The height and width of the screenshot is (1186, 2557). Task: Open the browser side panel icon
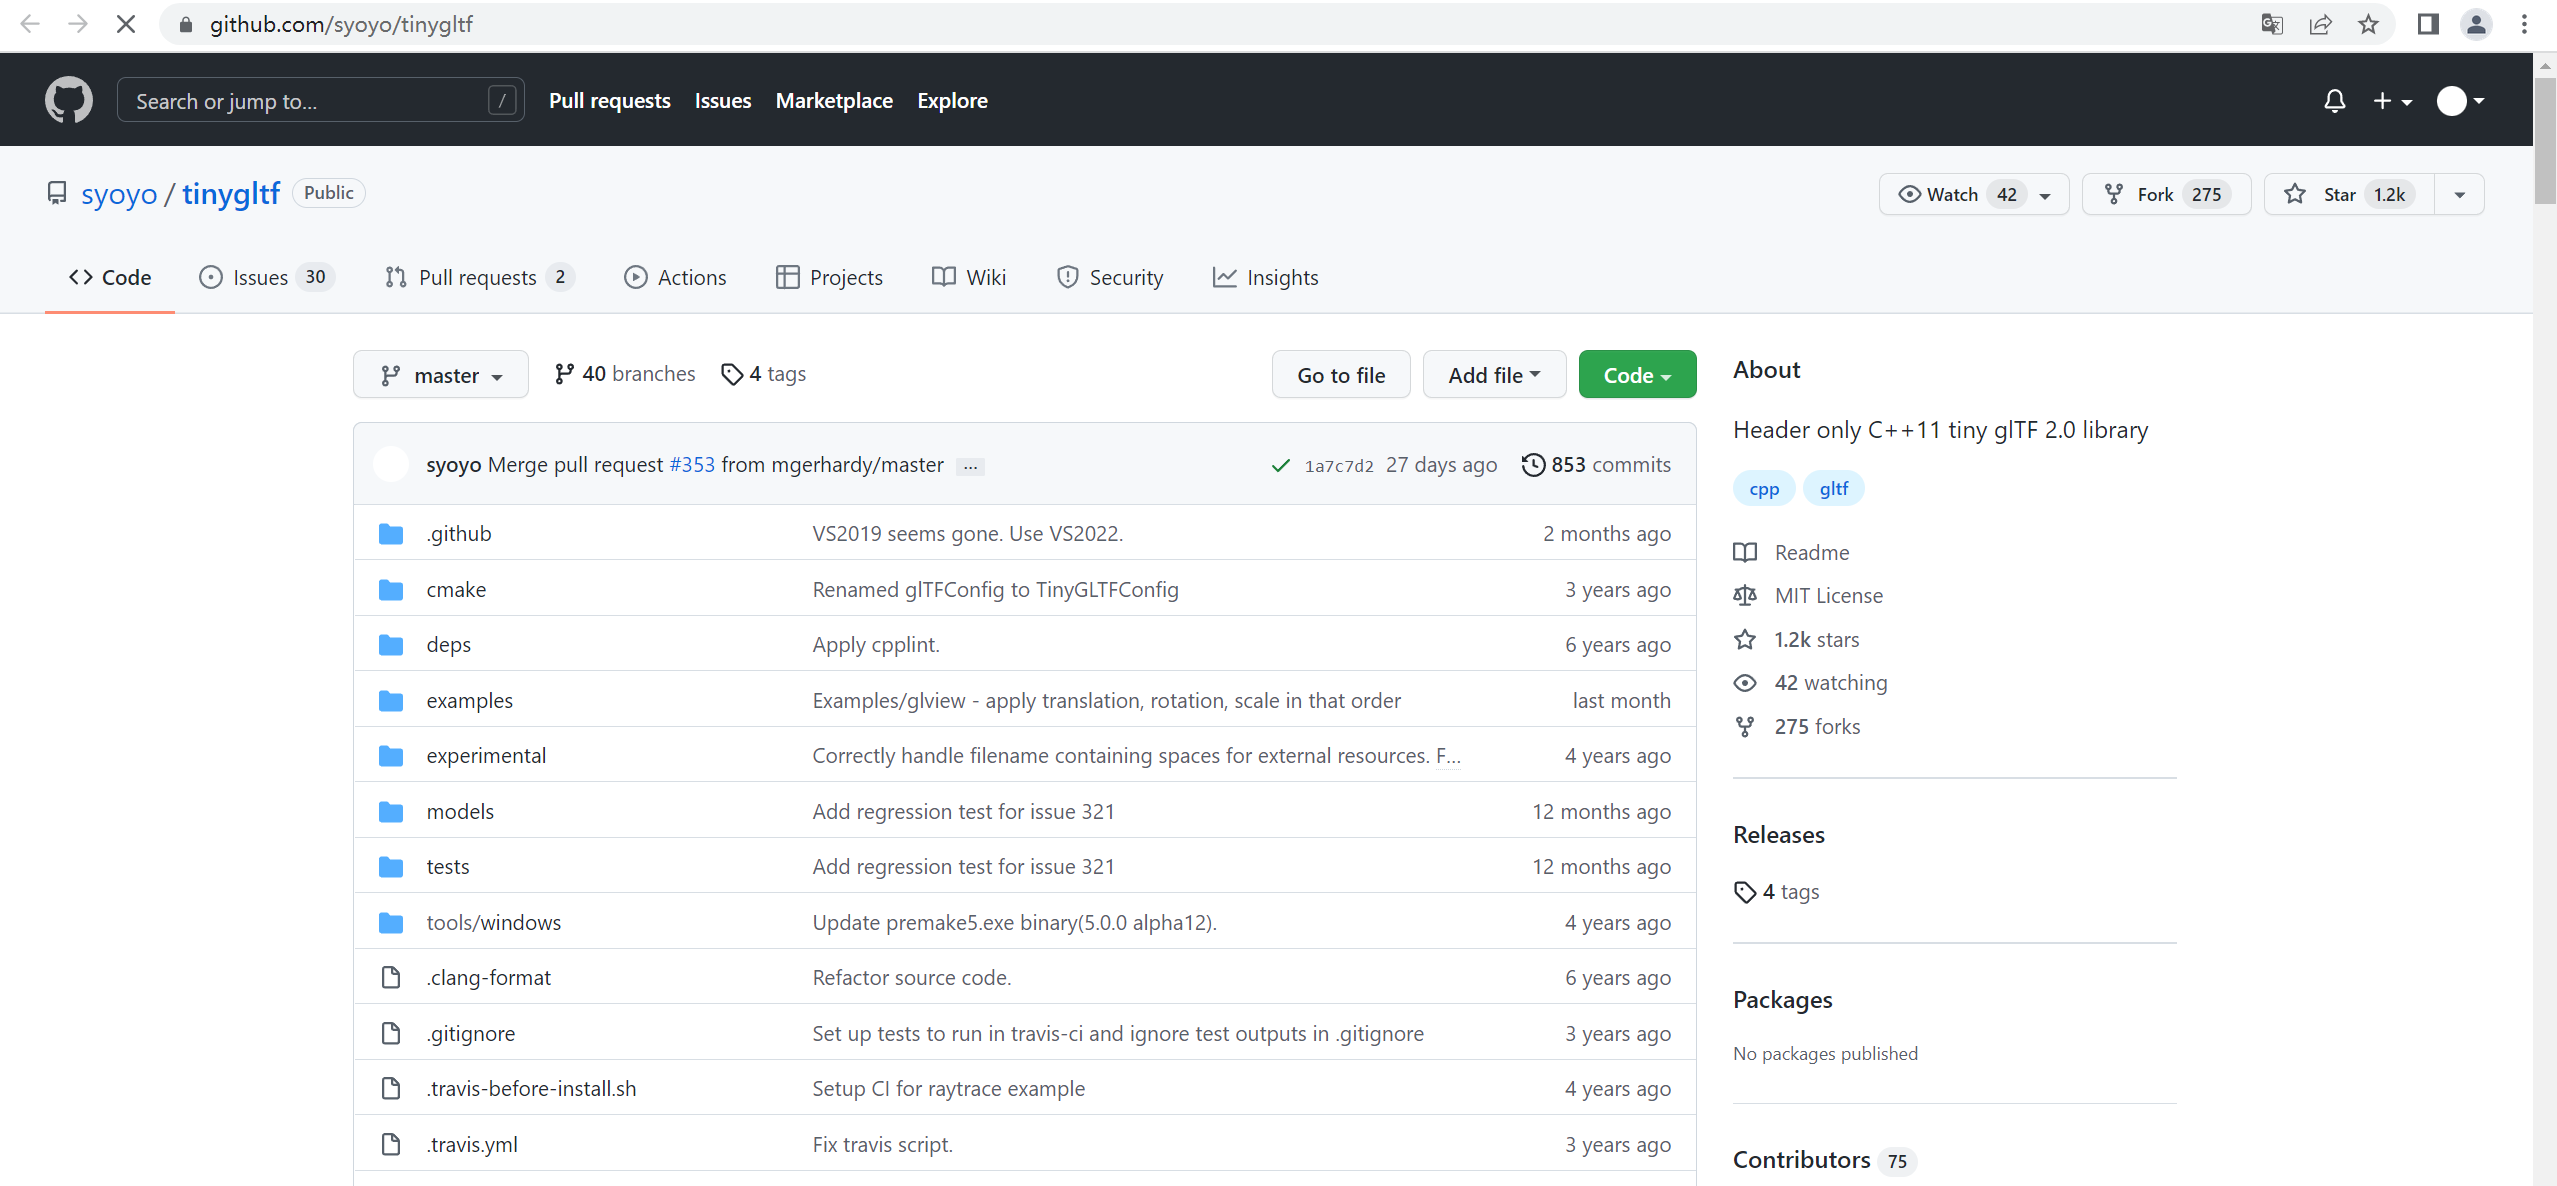click(x=2427, y=24)
